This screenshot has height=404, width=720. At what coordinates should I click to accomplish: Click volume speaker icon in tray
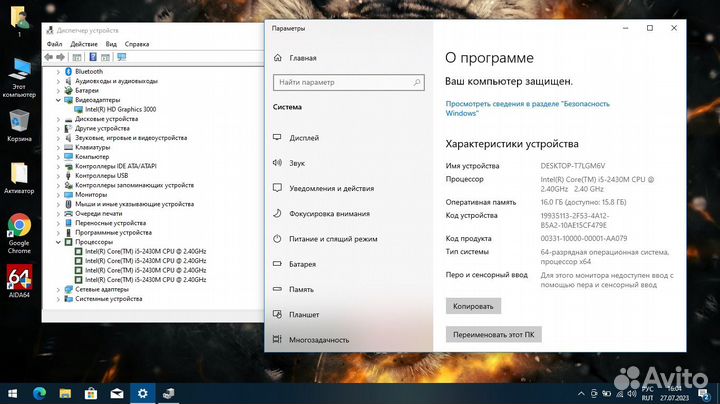(x=632, y=393)
